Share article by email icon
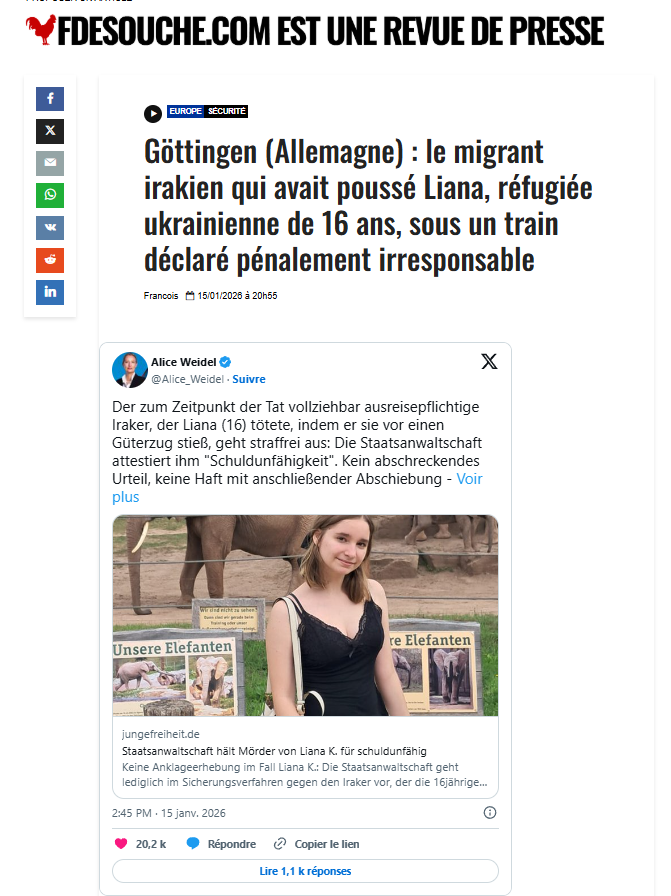Viewport: 671px width, 896px height. point(50,163)
